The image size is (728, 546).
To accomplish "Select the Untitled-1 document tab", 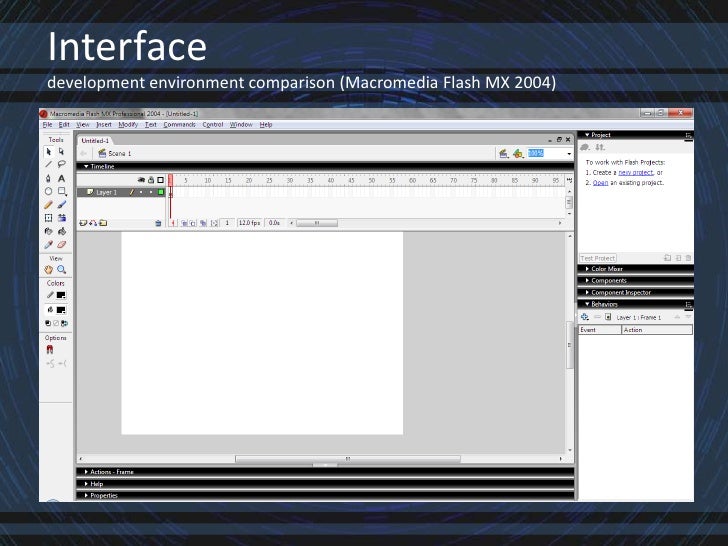I will 95,140.
